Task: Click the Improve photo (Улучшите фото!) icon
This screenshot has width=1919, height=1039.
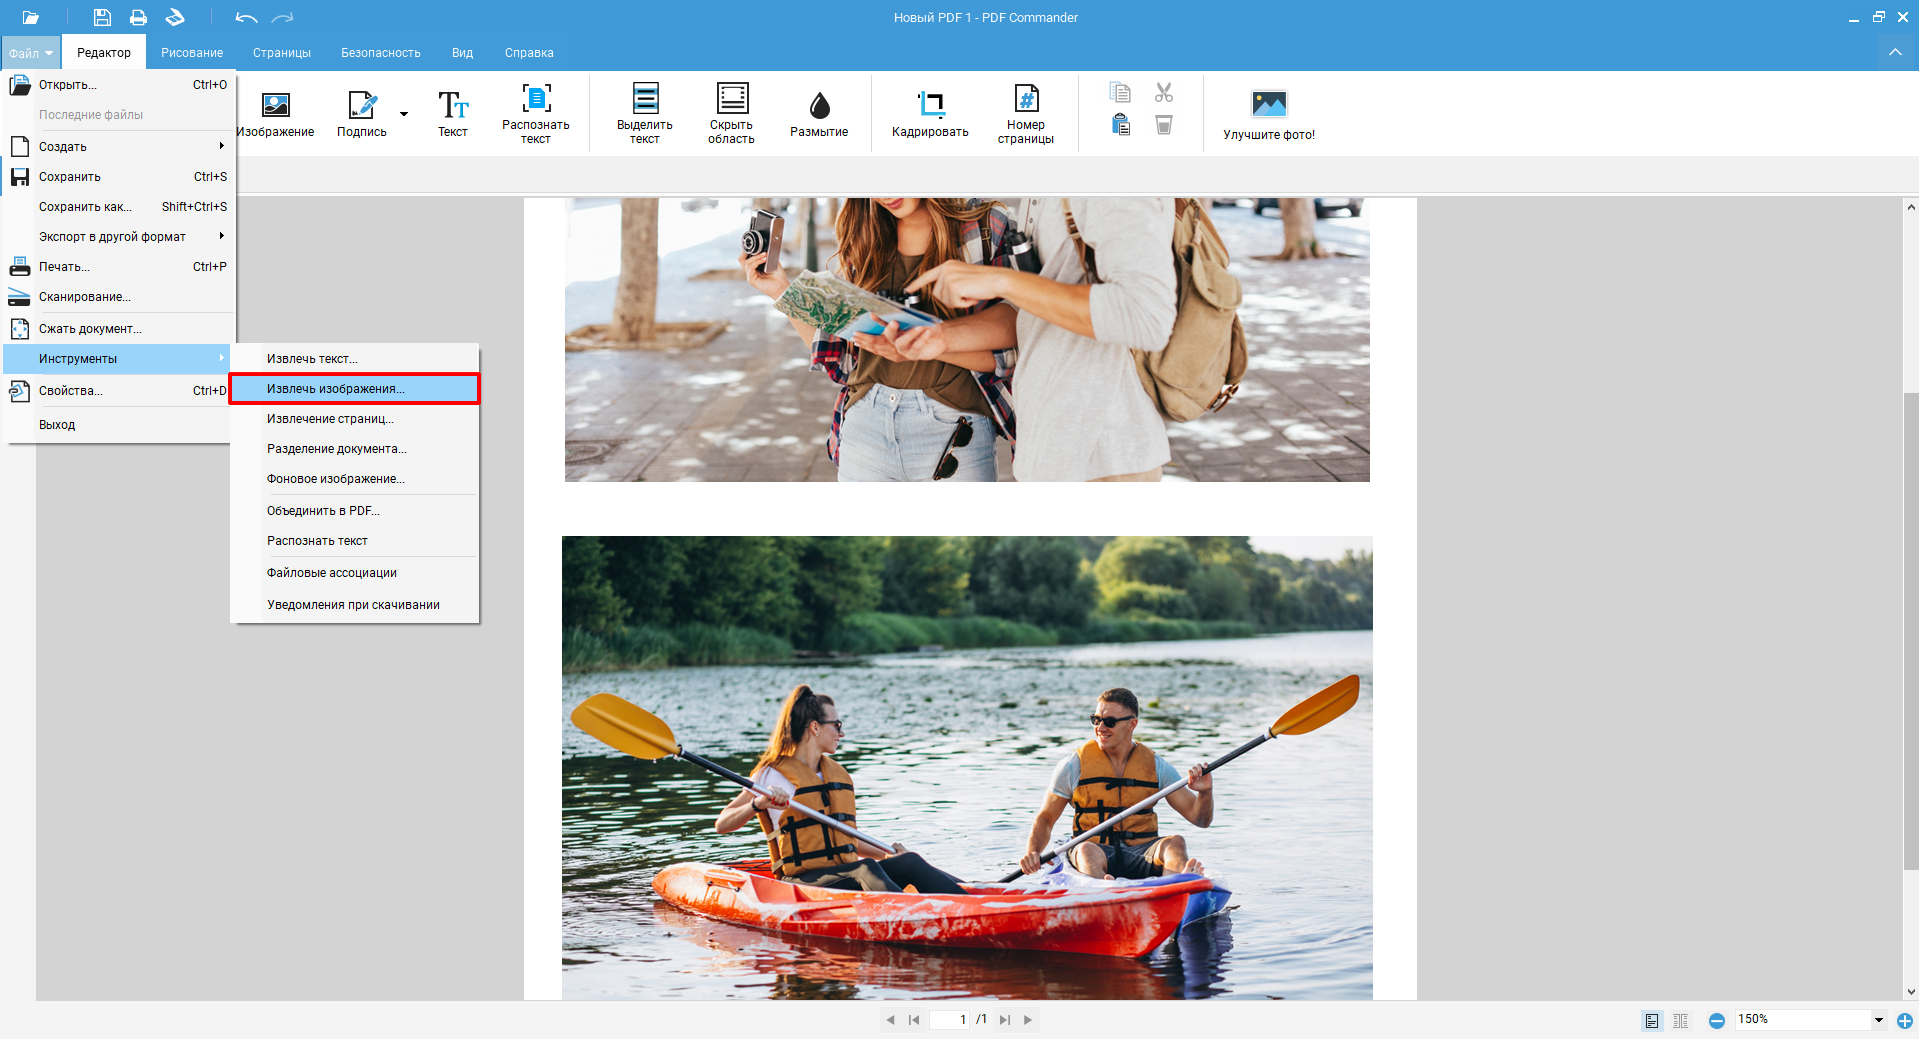Action: pyautogui.click(x=1269, y=104)
